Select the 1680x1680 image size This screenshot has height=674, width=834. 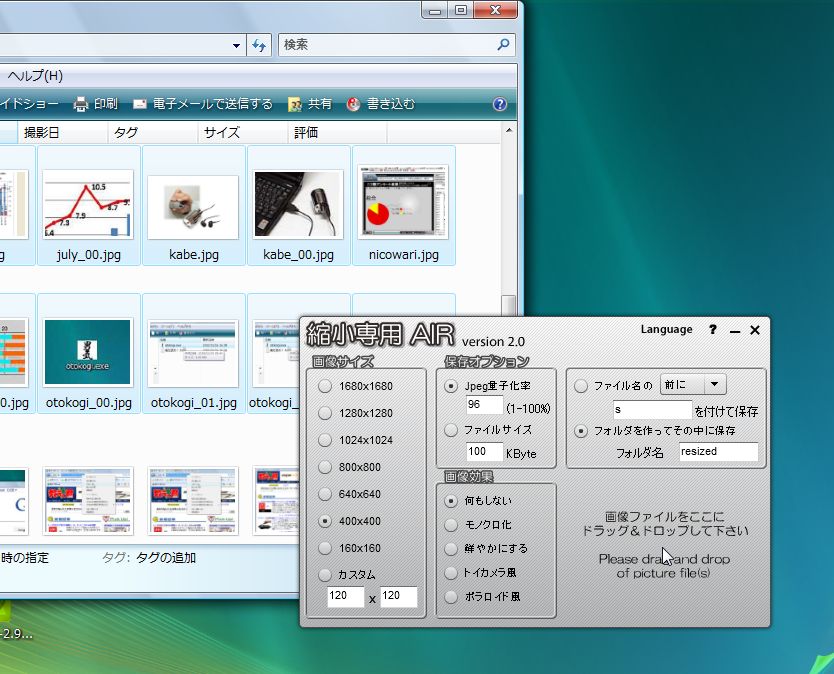pos(324,386)
